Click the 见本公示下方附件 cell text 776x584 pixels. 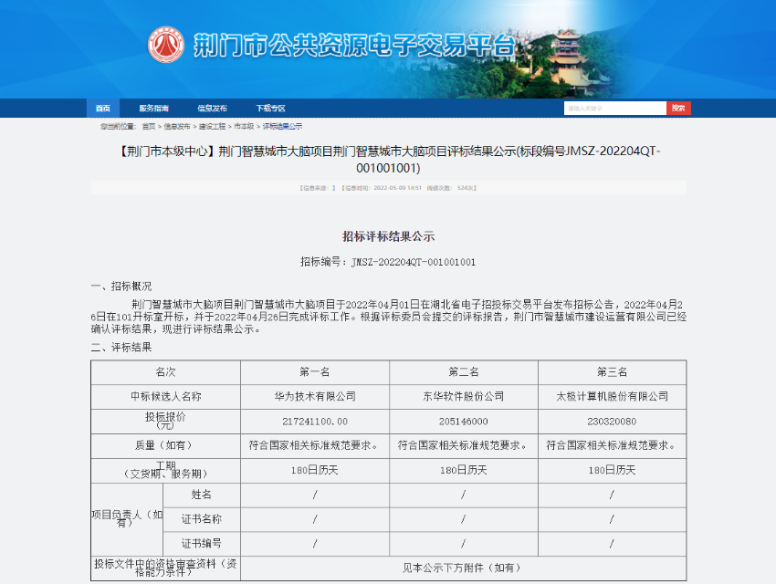pos(462,568)
